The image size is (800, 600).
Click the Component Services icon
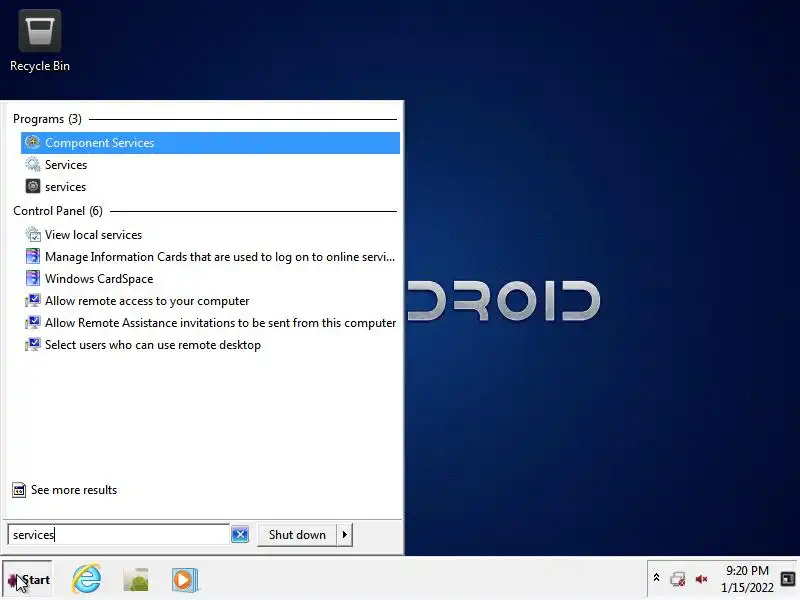[x=33, y=142]
